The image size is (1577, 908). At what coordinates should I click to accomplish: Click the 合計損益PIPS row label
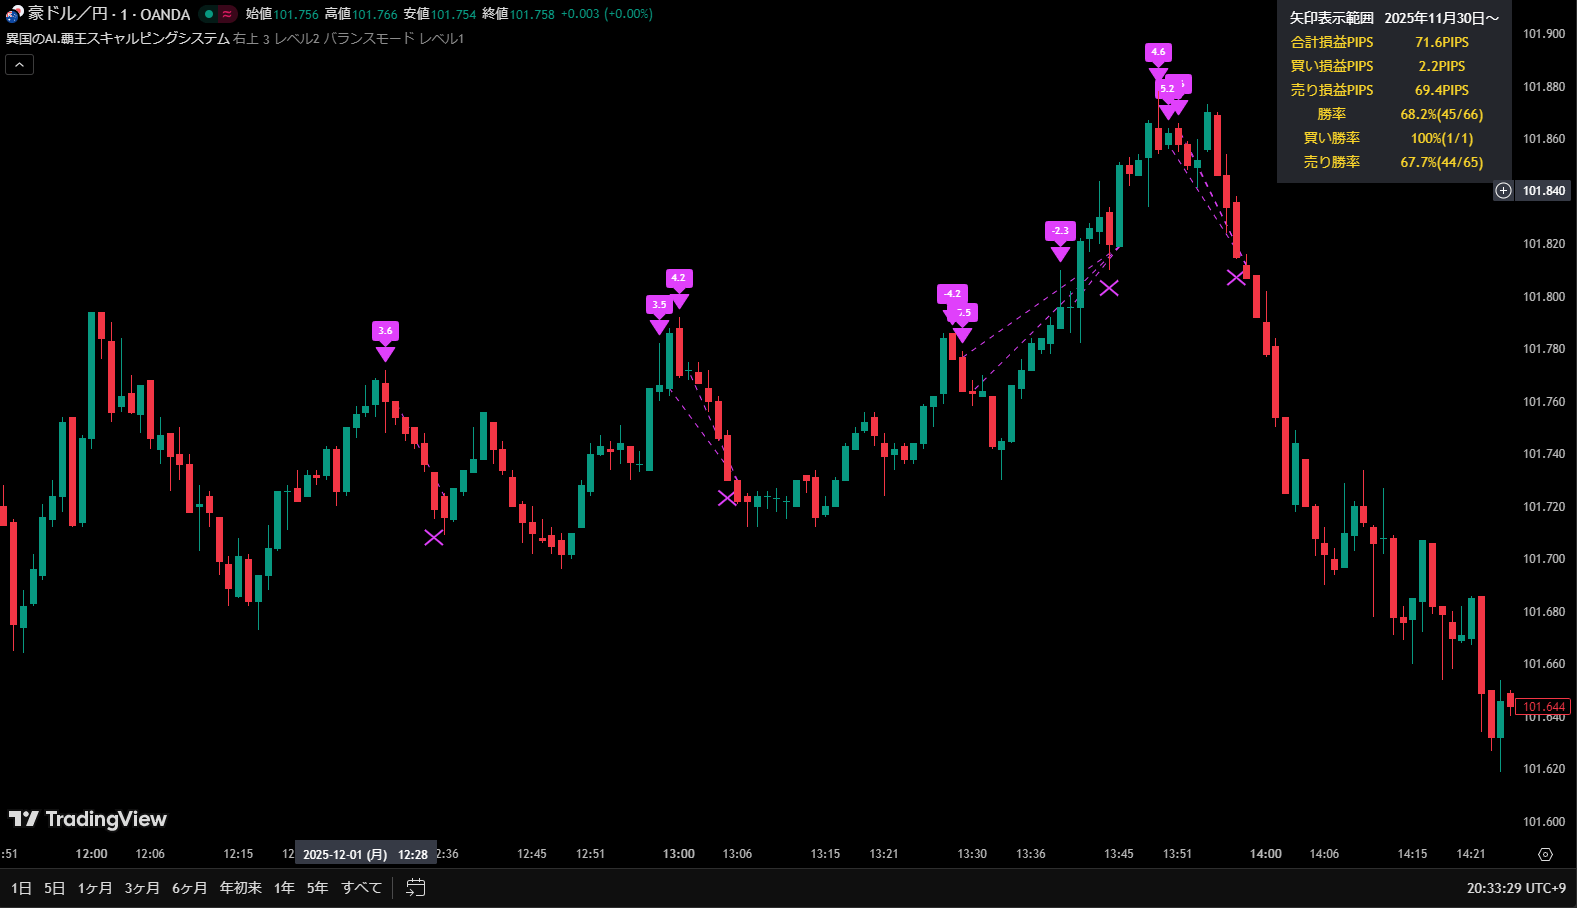[1332, 42]
